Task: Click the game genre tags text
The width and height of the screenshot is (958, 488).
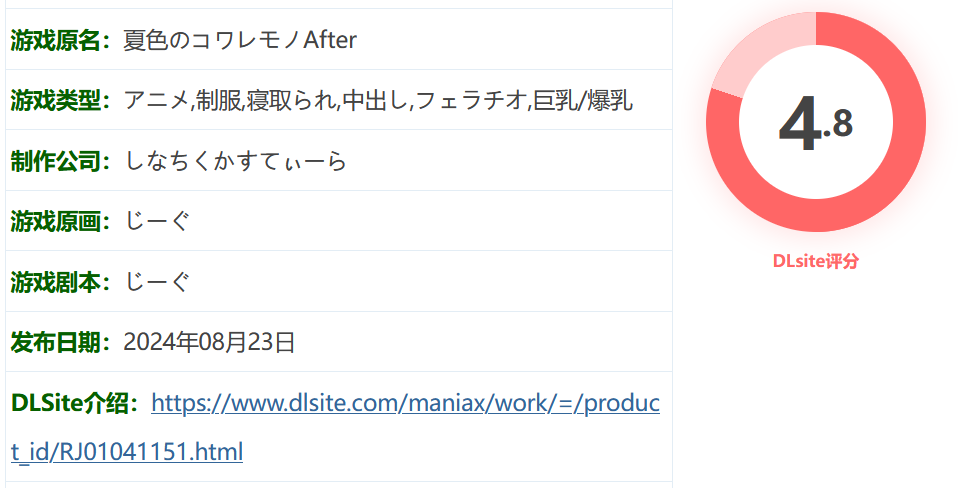Action: point(378,100)
